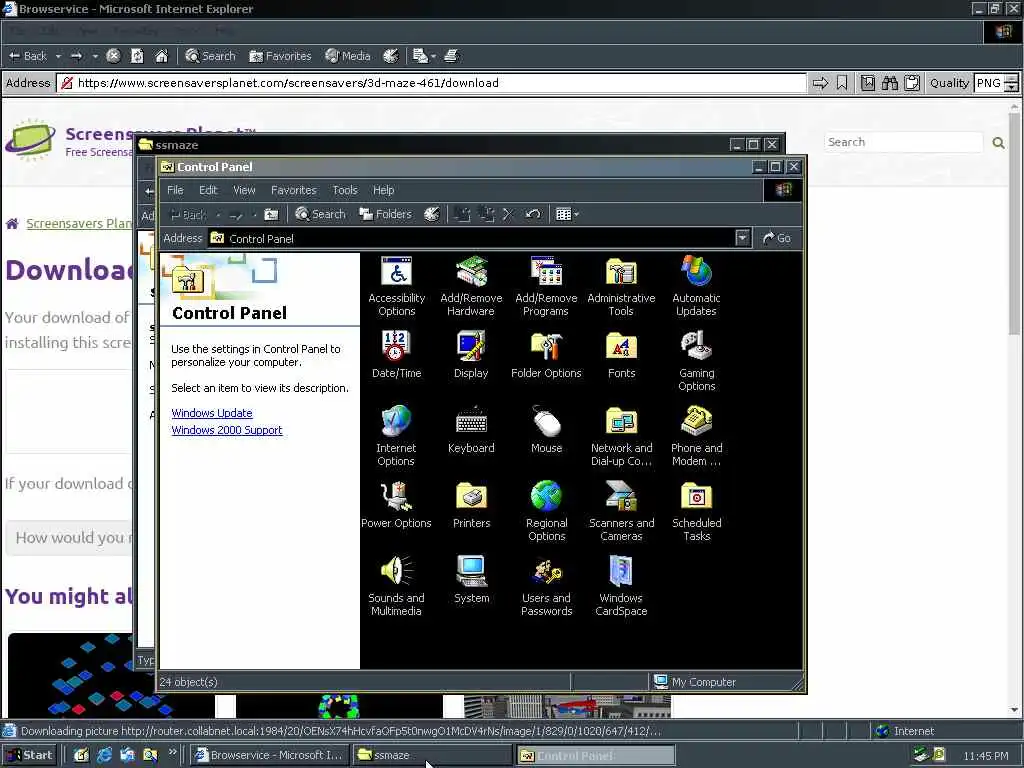Open the Help menu in Control Panel

383,190
